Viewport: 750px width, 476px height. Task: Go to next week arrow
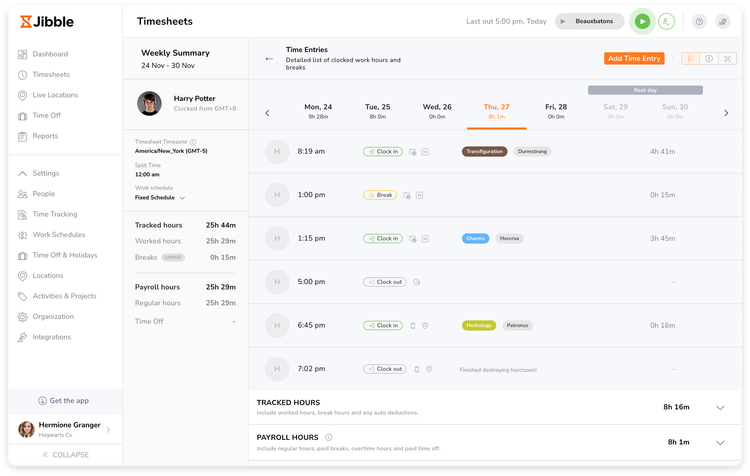[x=726, y=113]
